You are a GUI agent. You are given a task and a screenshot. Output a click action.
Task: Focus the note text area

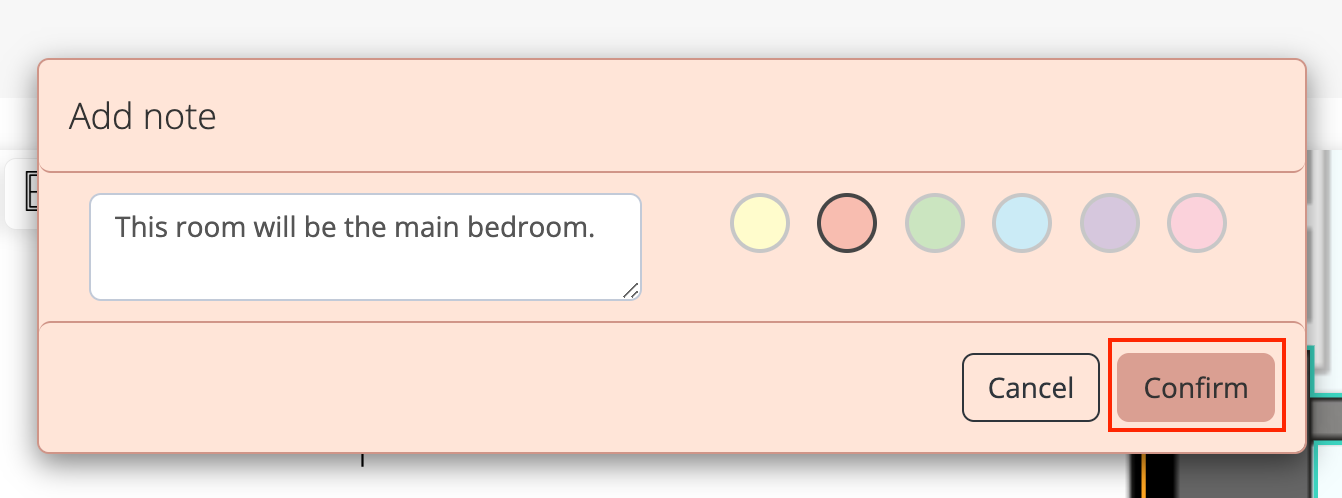tap(365, 247)
